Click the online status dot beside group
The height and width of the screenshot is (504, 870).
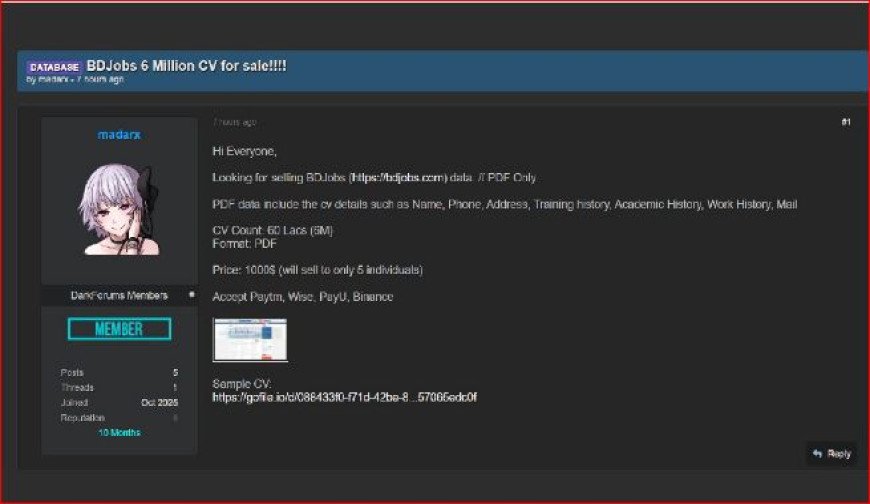pyautogui.click(x=191, y=295)
